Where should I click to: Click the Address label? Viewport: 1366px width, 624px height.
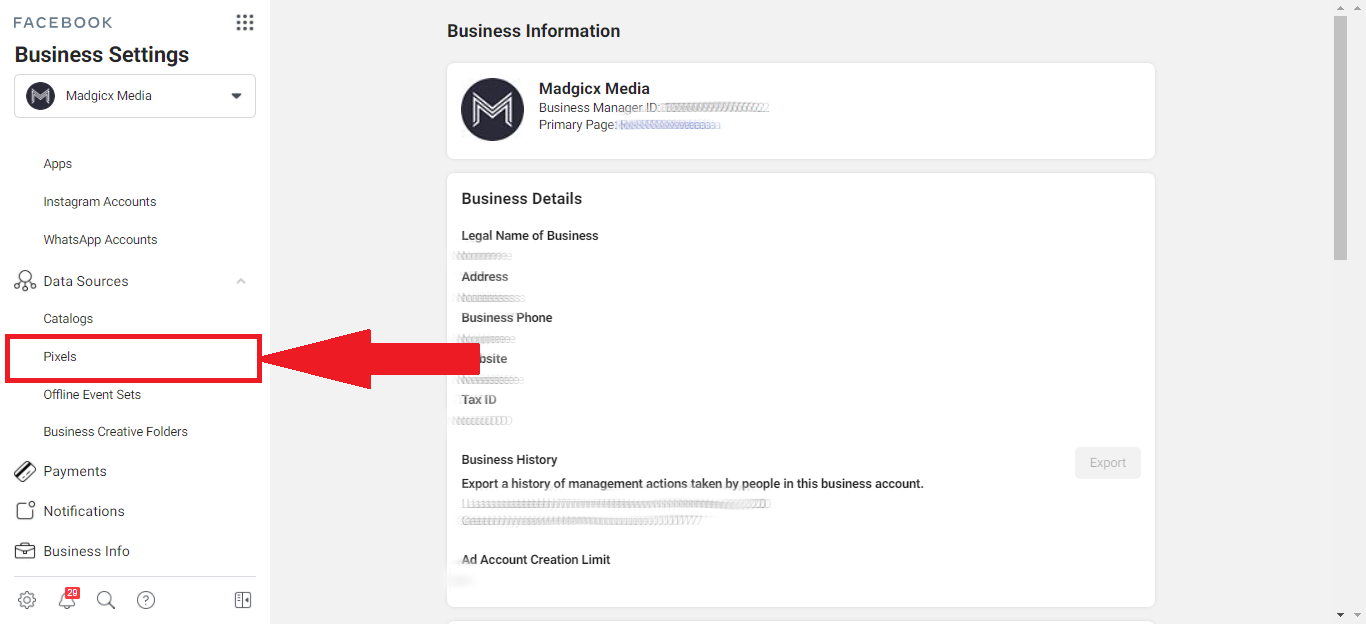click(485, 277)
